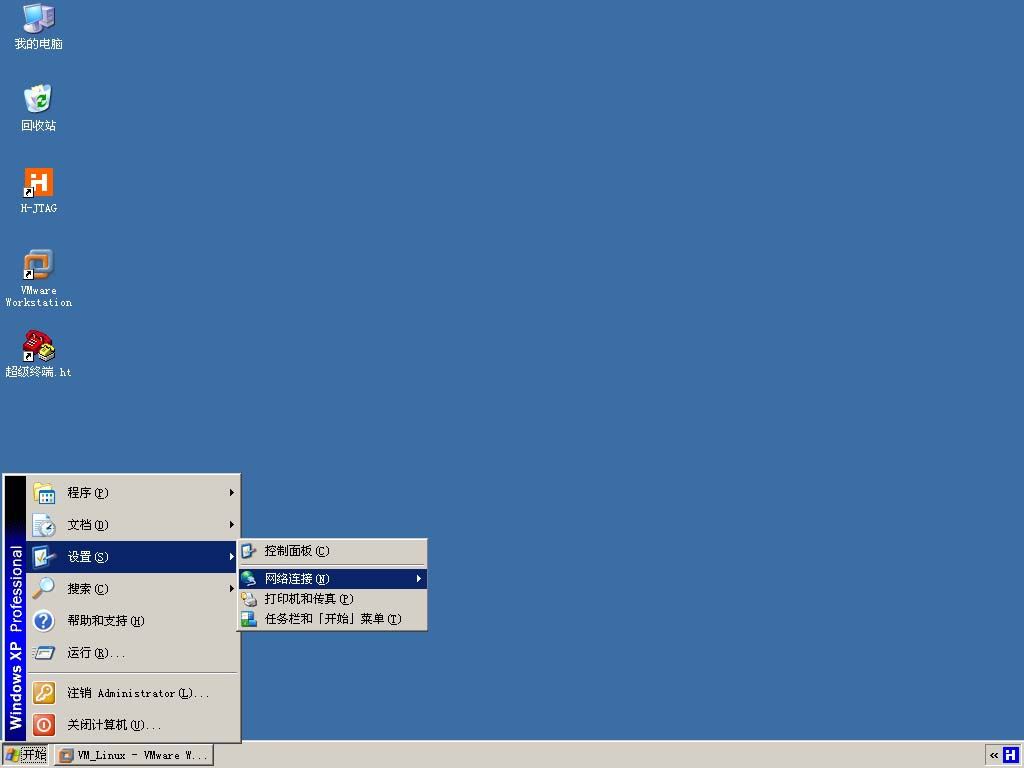Open 任务栏和「开始」菜单(T) entry

tap(332, 619)
